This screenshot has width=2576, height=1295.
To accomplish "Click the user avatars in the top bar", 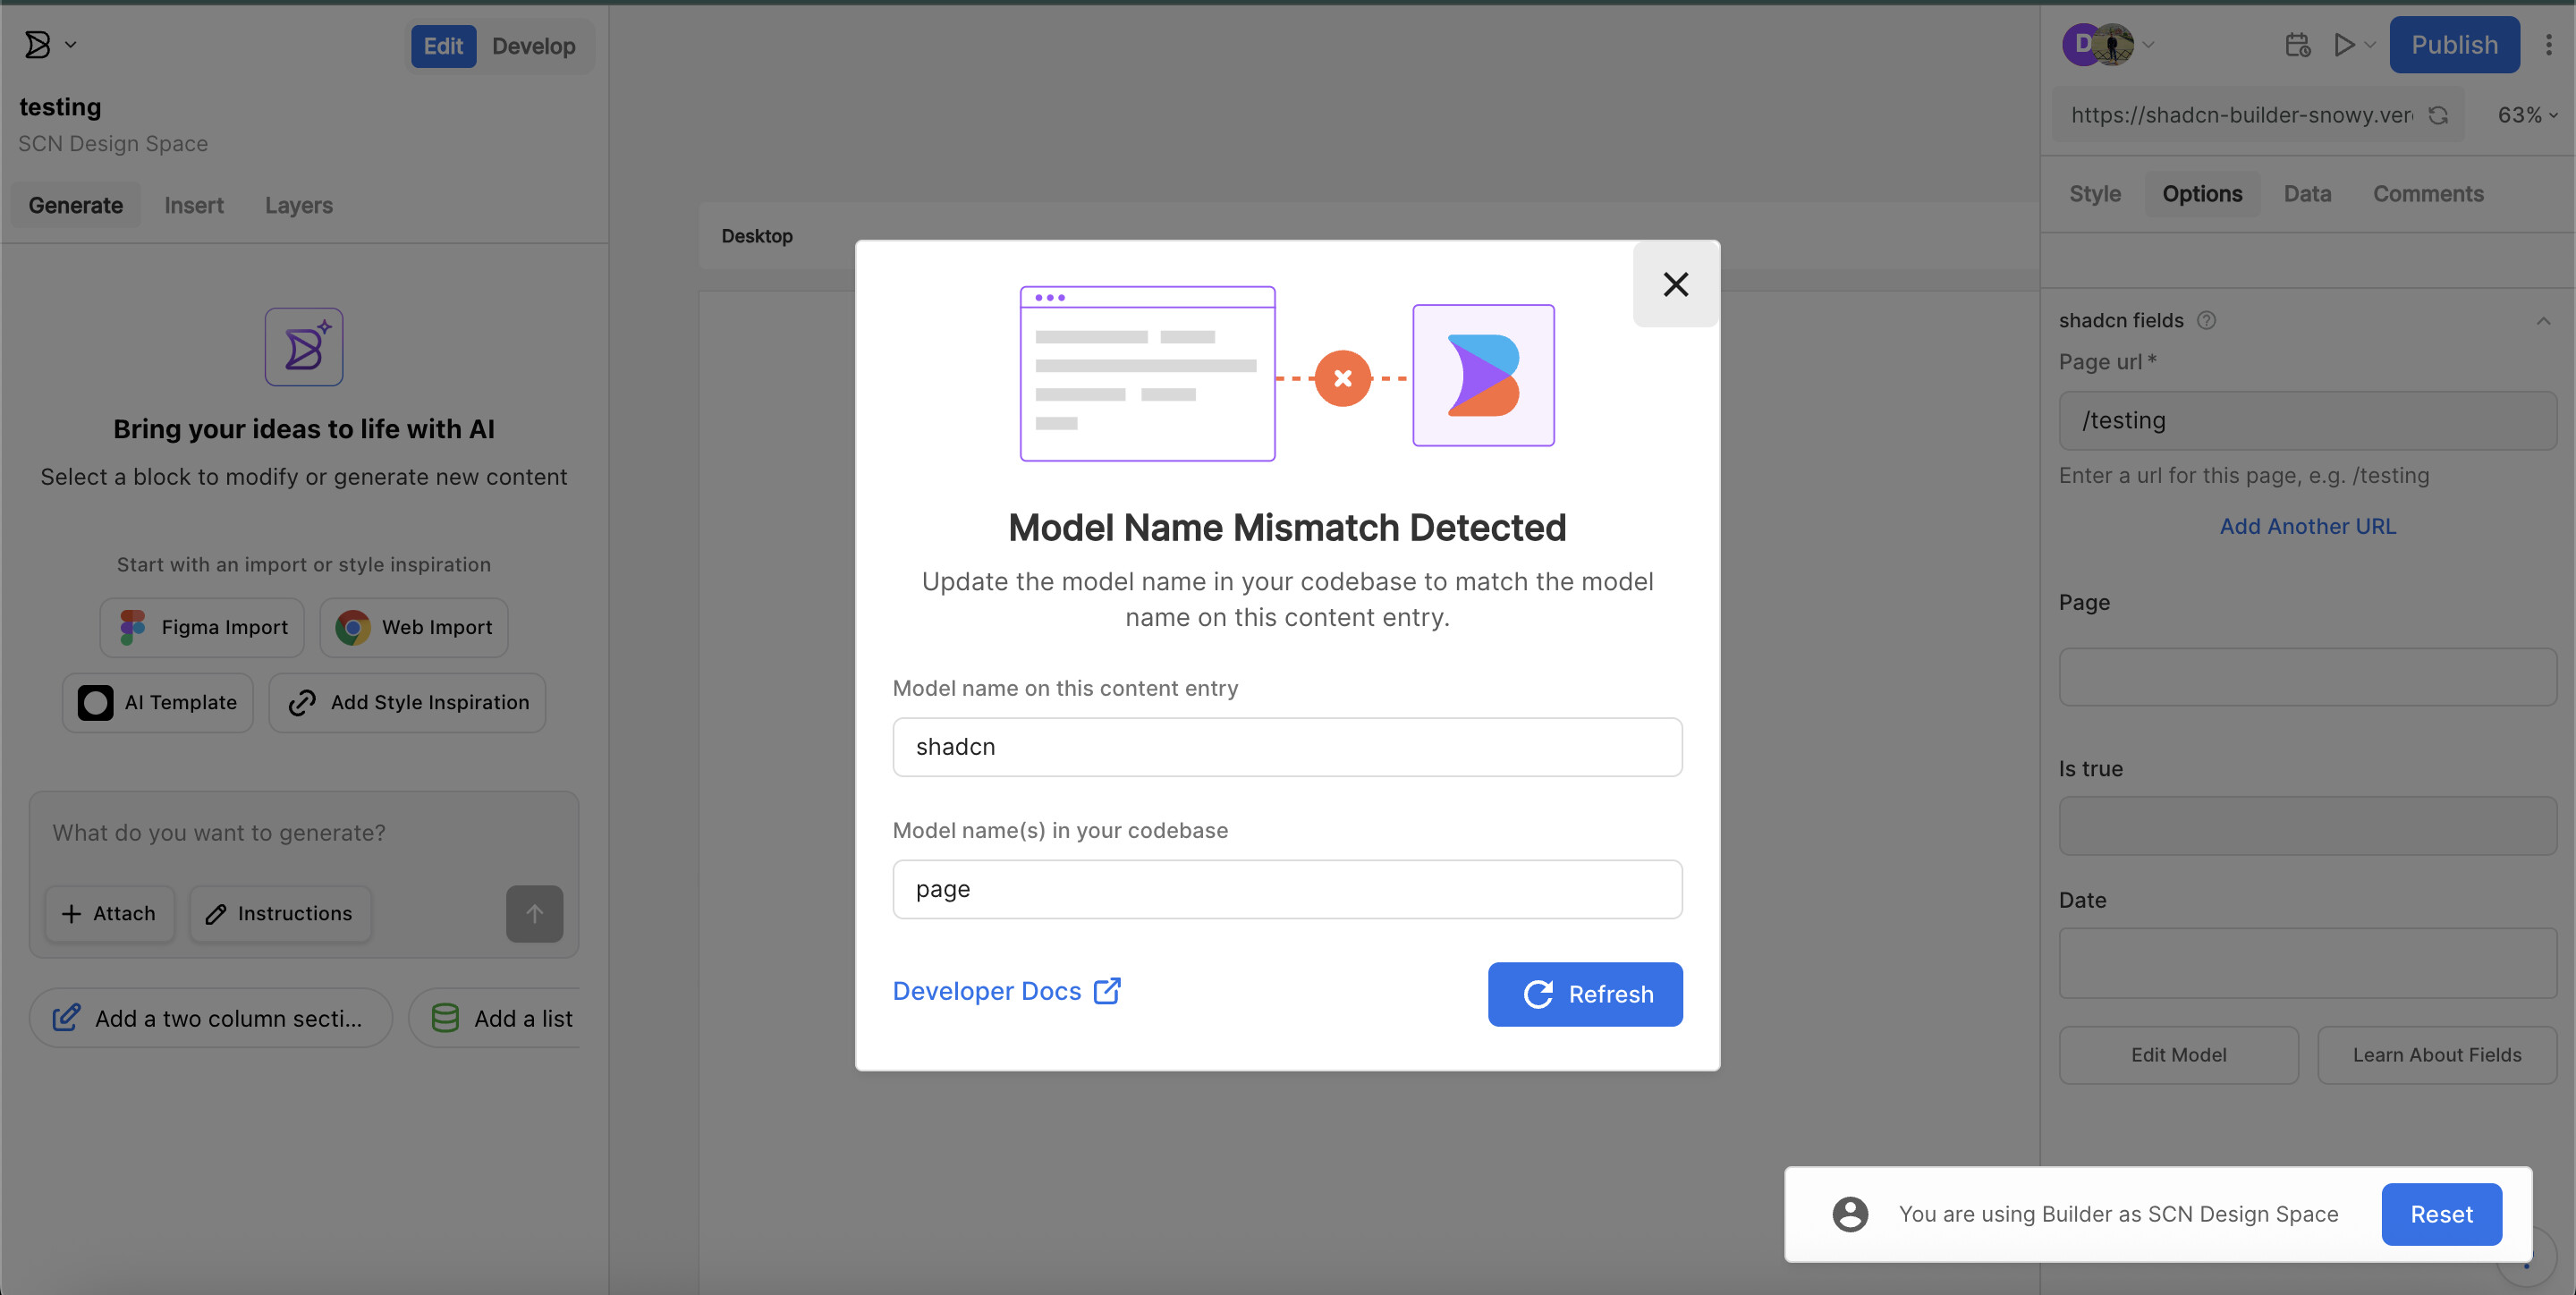I will [x=2098, y=44].
